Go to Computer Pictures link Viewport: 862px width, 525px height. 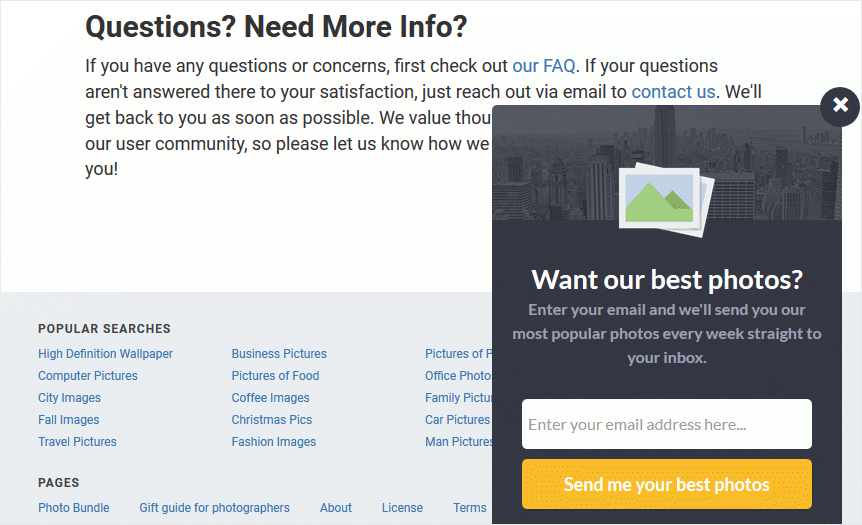(x=87, y=375)
